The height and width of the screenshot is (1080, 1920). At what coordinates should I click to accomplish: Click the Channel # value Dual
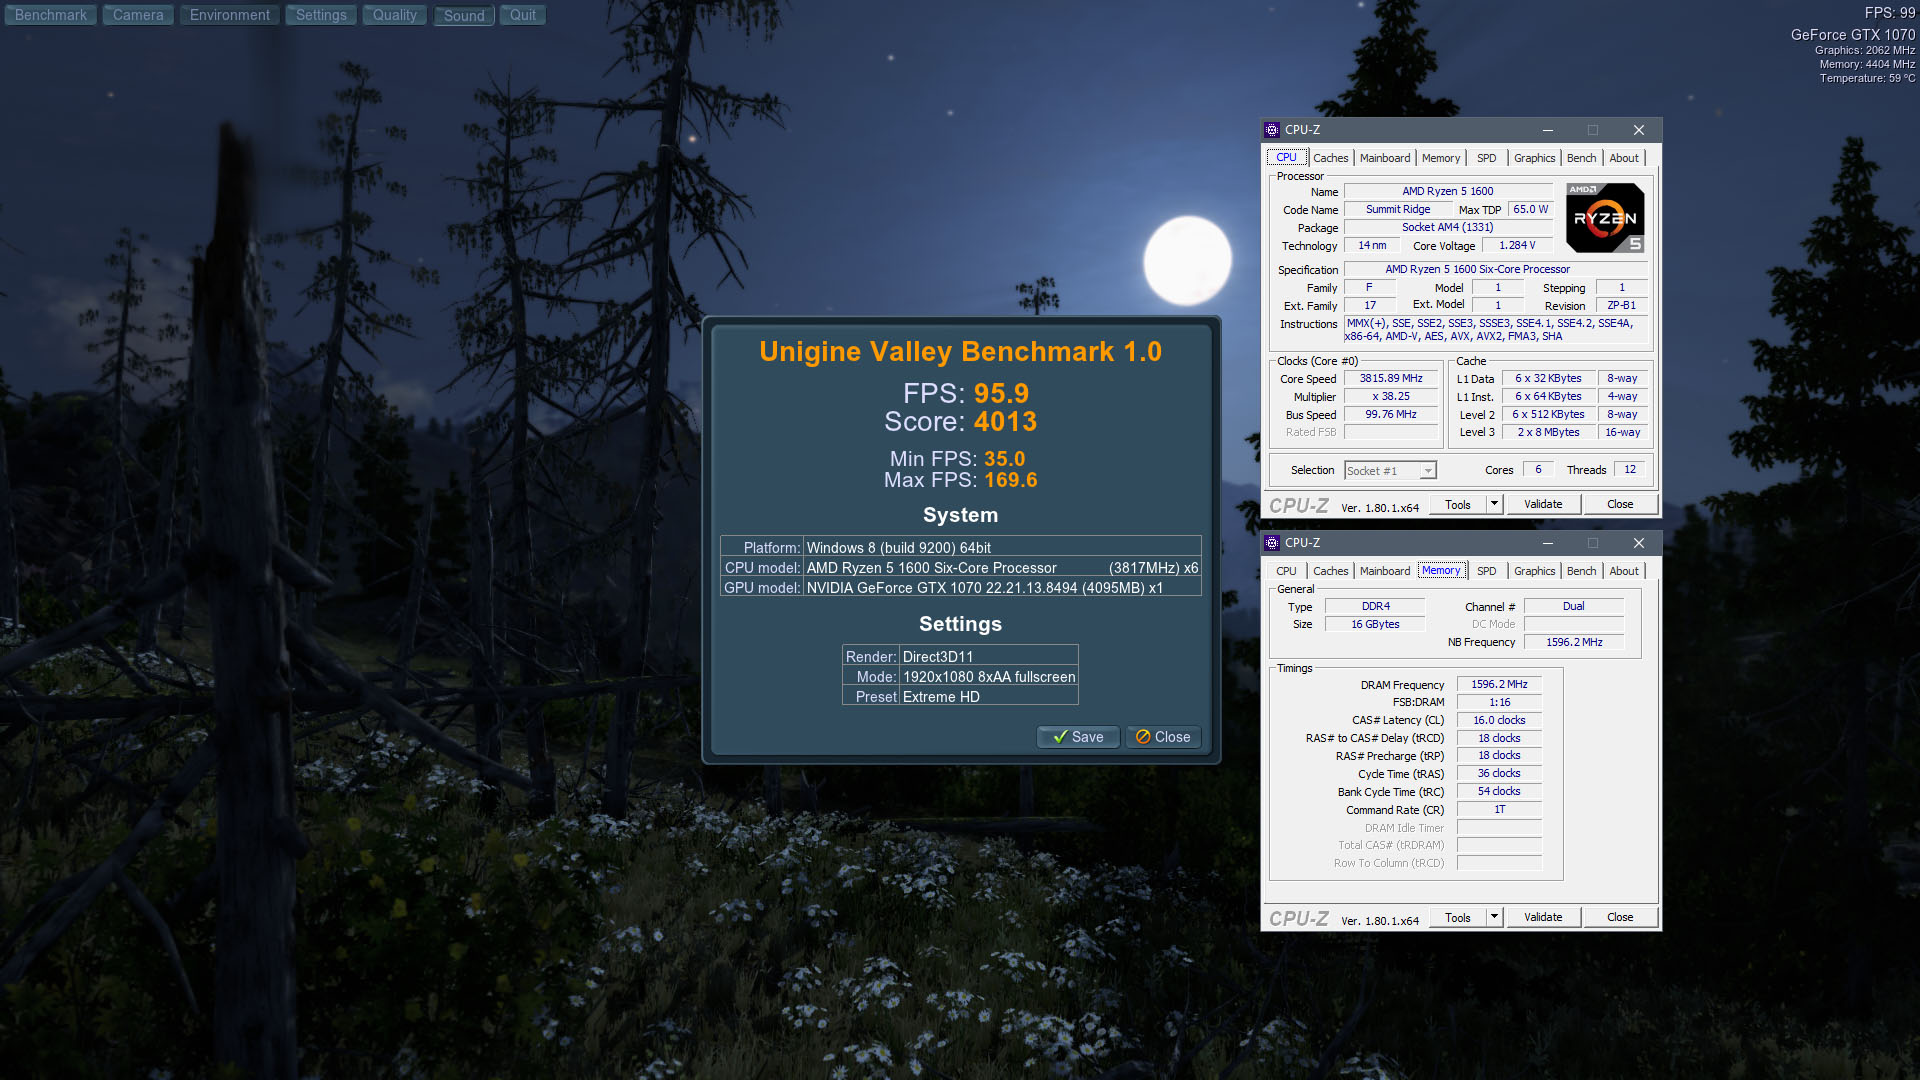tap(1574, 607)
